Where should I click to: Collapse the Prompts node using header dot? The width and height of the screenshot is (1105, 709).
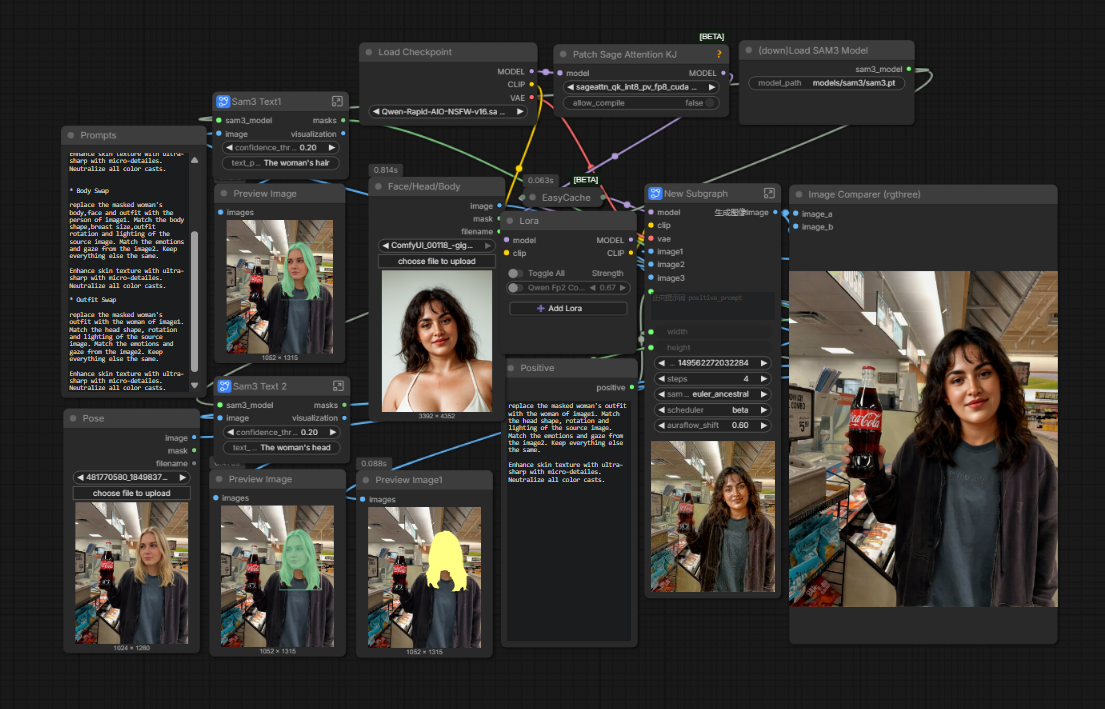coord(72,135)
